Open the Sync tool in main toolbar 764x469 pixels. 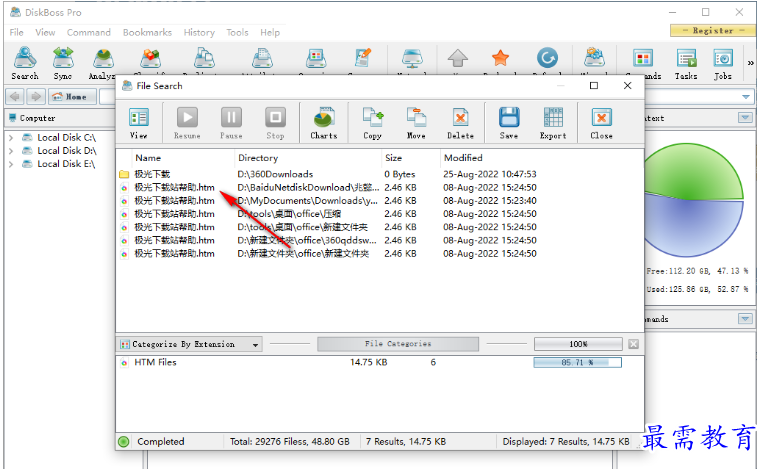pyautogui.click(x=63, y=63)
